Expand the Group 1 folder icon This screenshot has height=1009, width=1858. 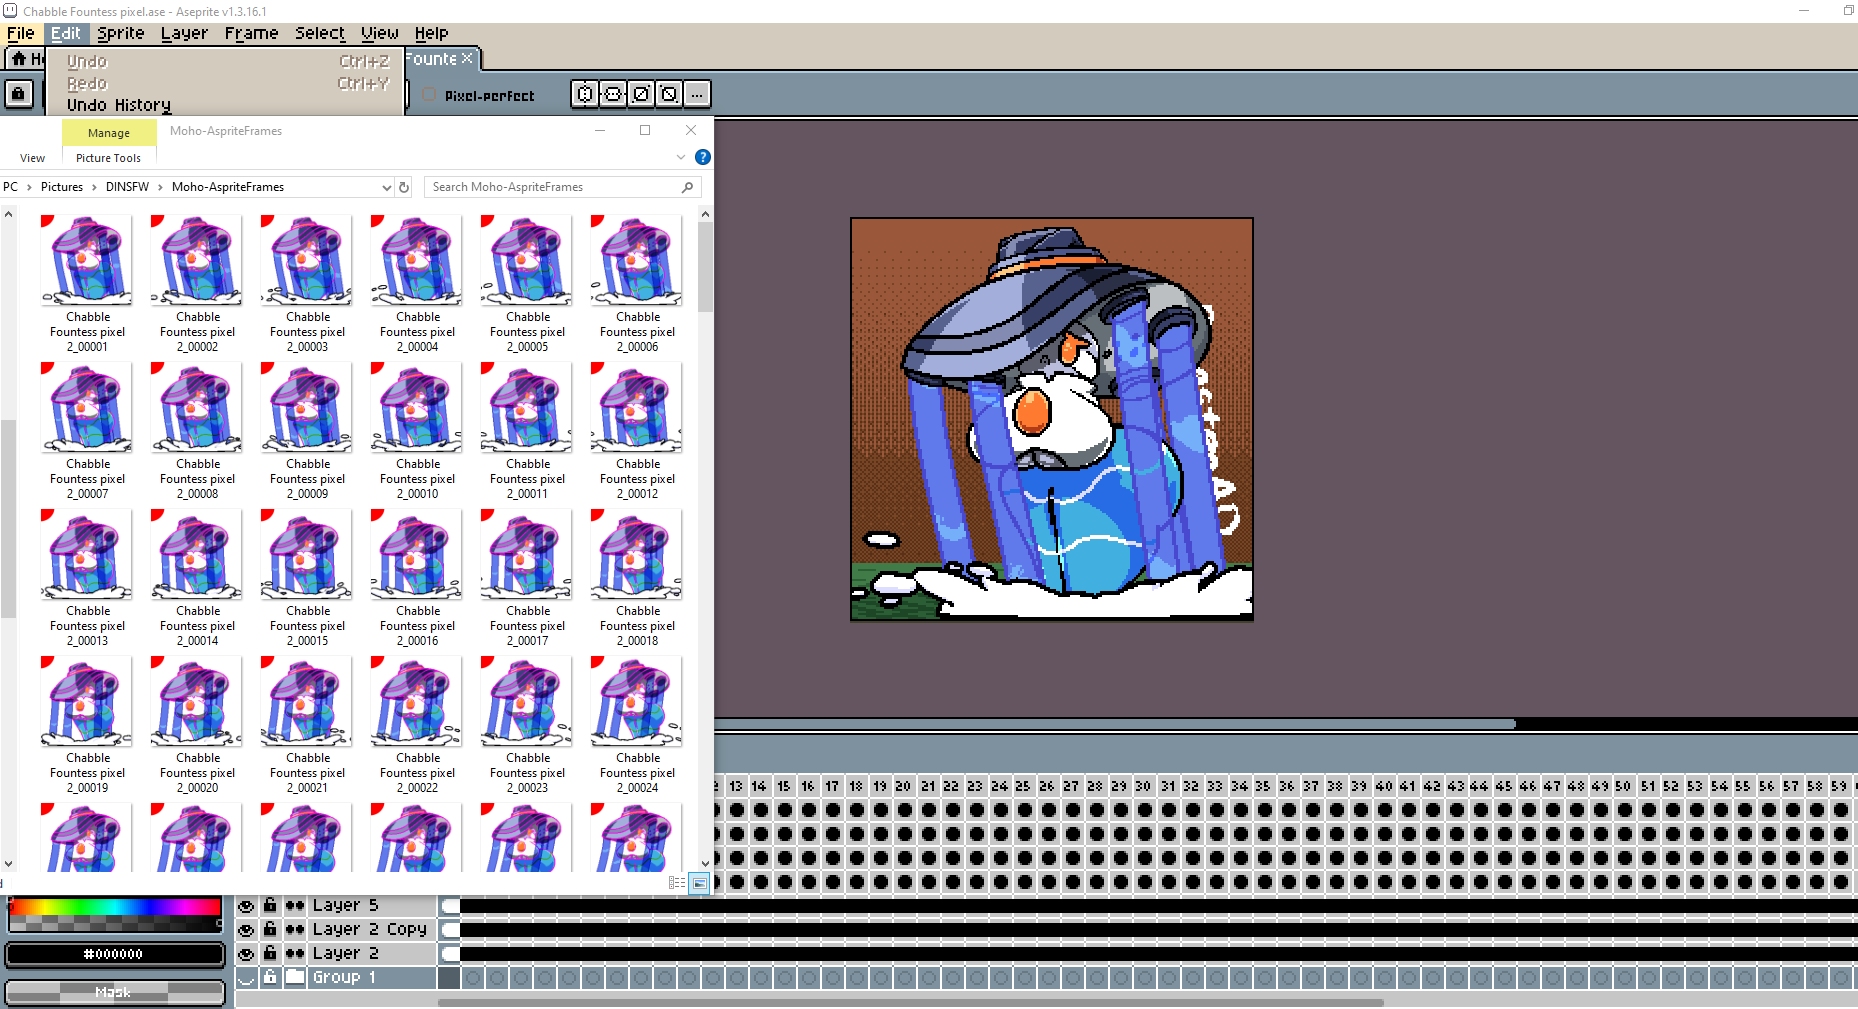295,977
